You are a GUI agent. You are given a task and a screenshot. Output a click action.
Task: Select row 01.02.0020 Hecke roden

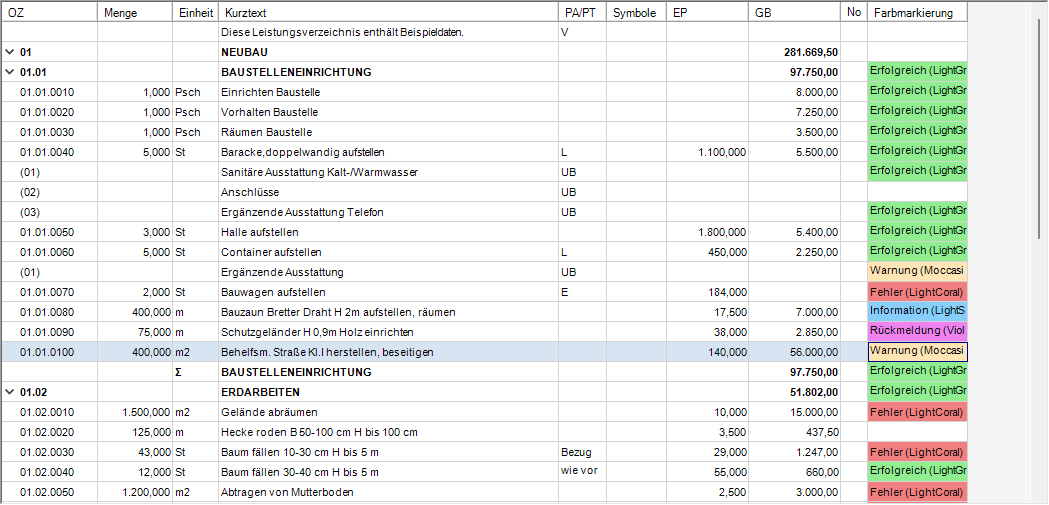pyautogui.click(x=484, y=431)
